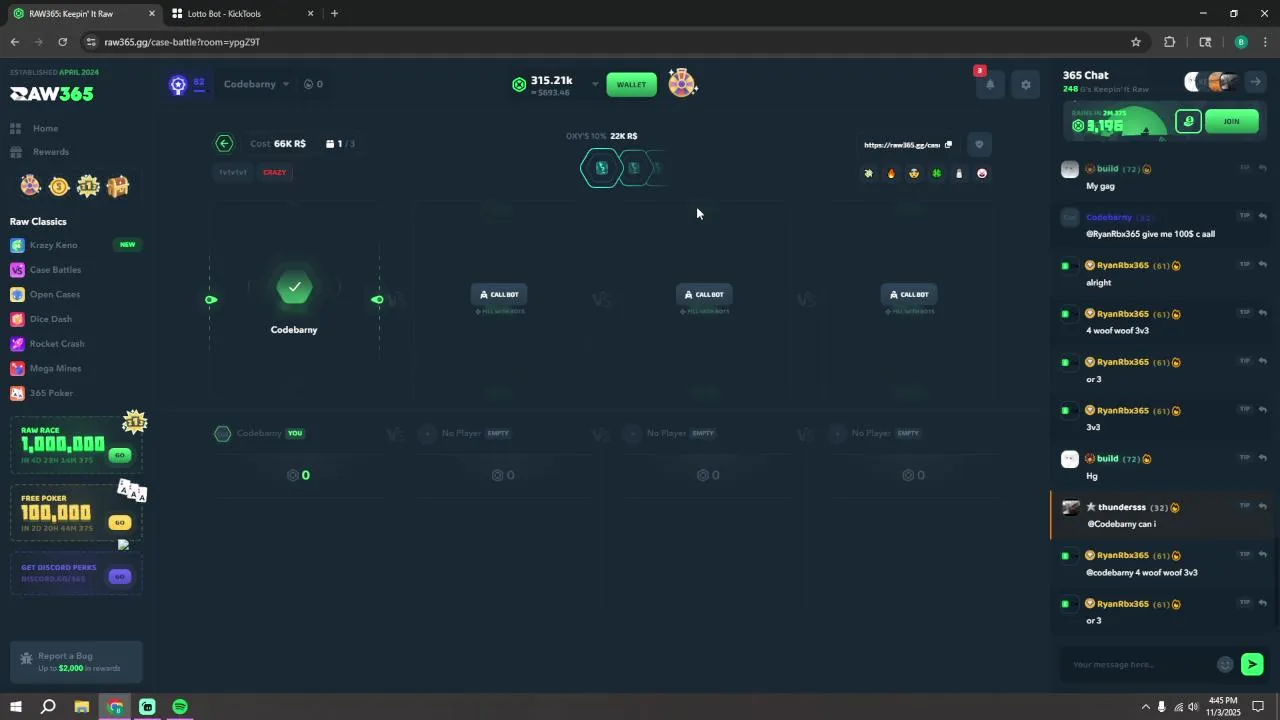Screen dimensions: 1280x720
Task: Click GO on the Free Poker banner
Action: [120, 522]
